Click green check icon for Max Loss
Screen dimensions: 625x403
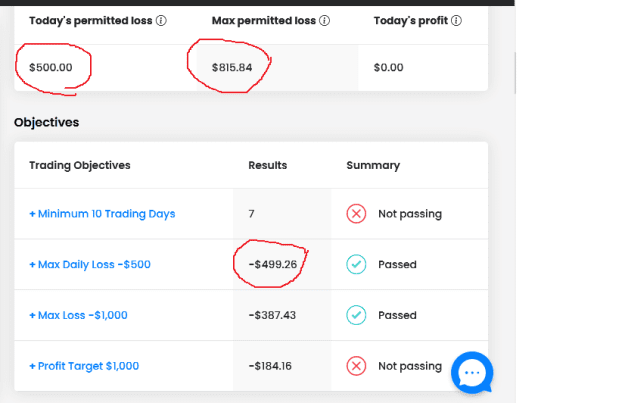click(356, 315)
